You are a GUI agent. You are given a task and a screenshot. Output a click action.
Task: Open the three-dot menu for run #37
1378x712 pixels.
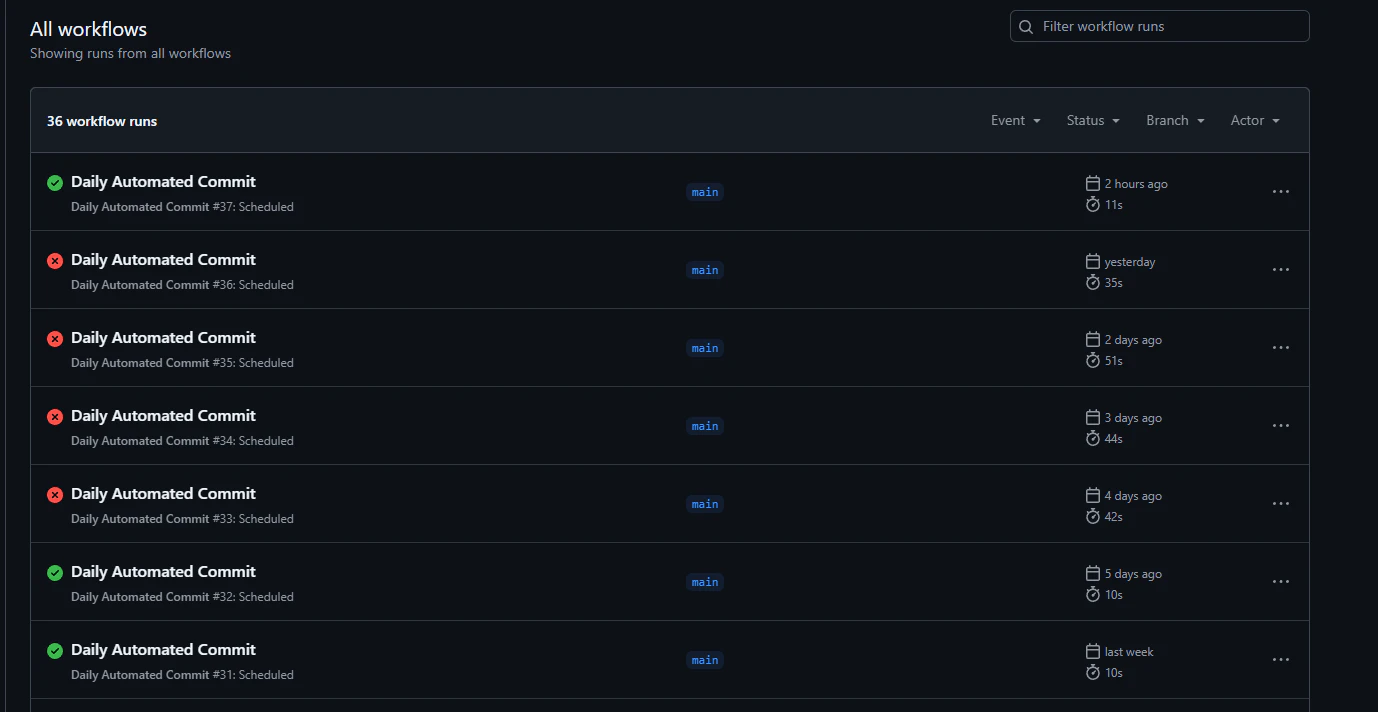1281,192
